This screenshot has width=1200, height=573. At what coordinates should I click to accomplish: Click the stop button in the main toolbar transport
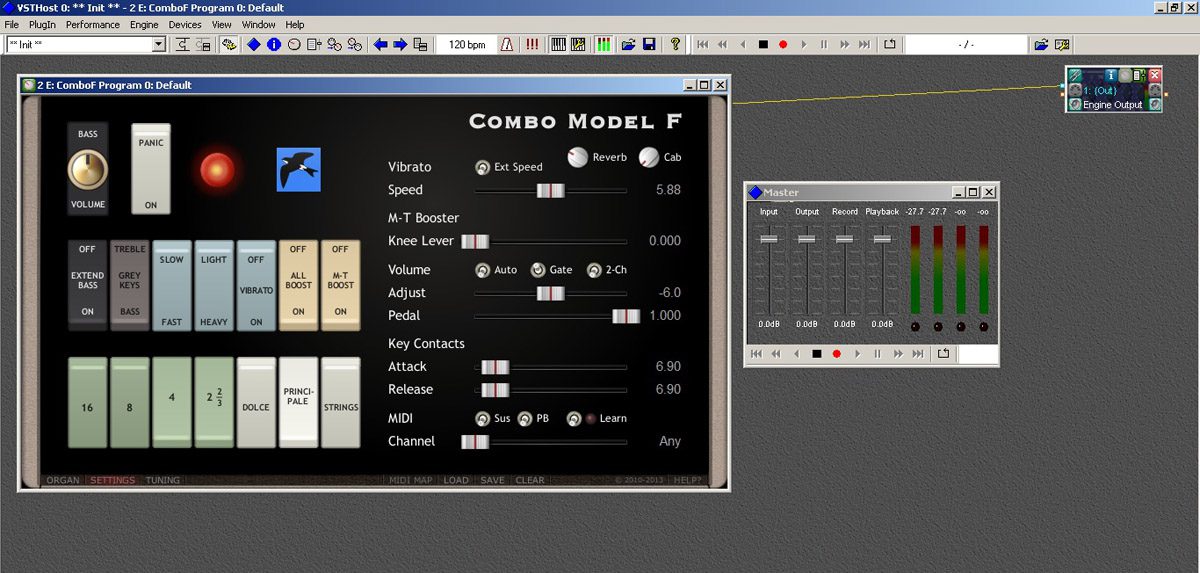(763, 44)
